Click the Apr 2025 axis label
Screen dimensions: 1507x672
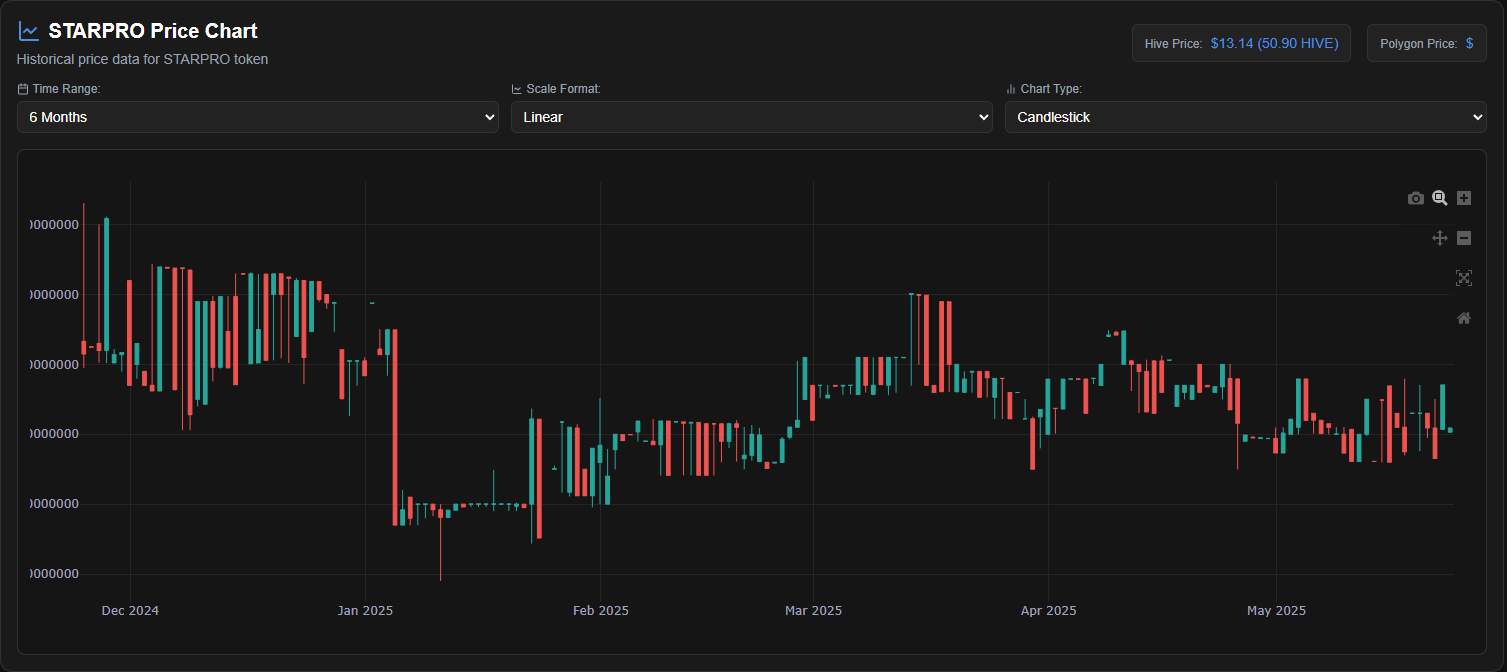coord(1048,610)
